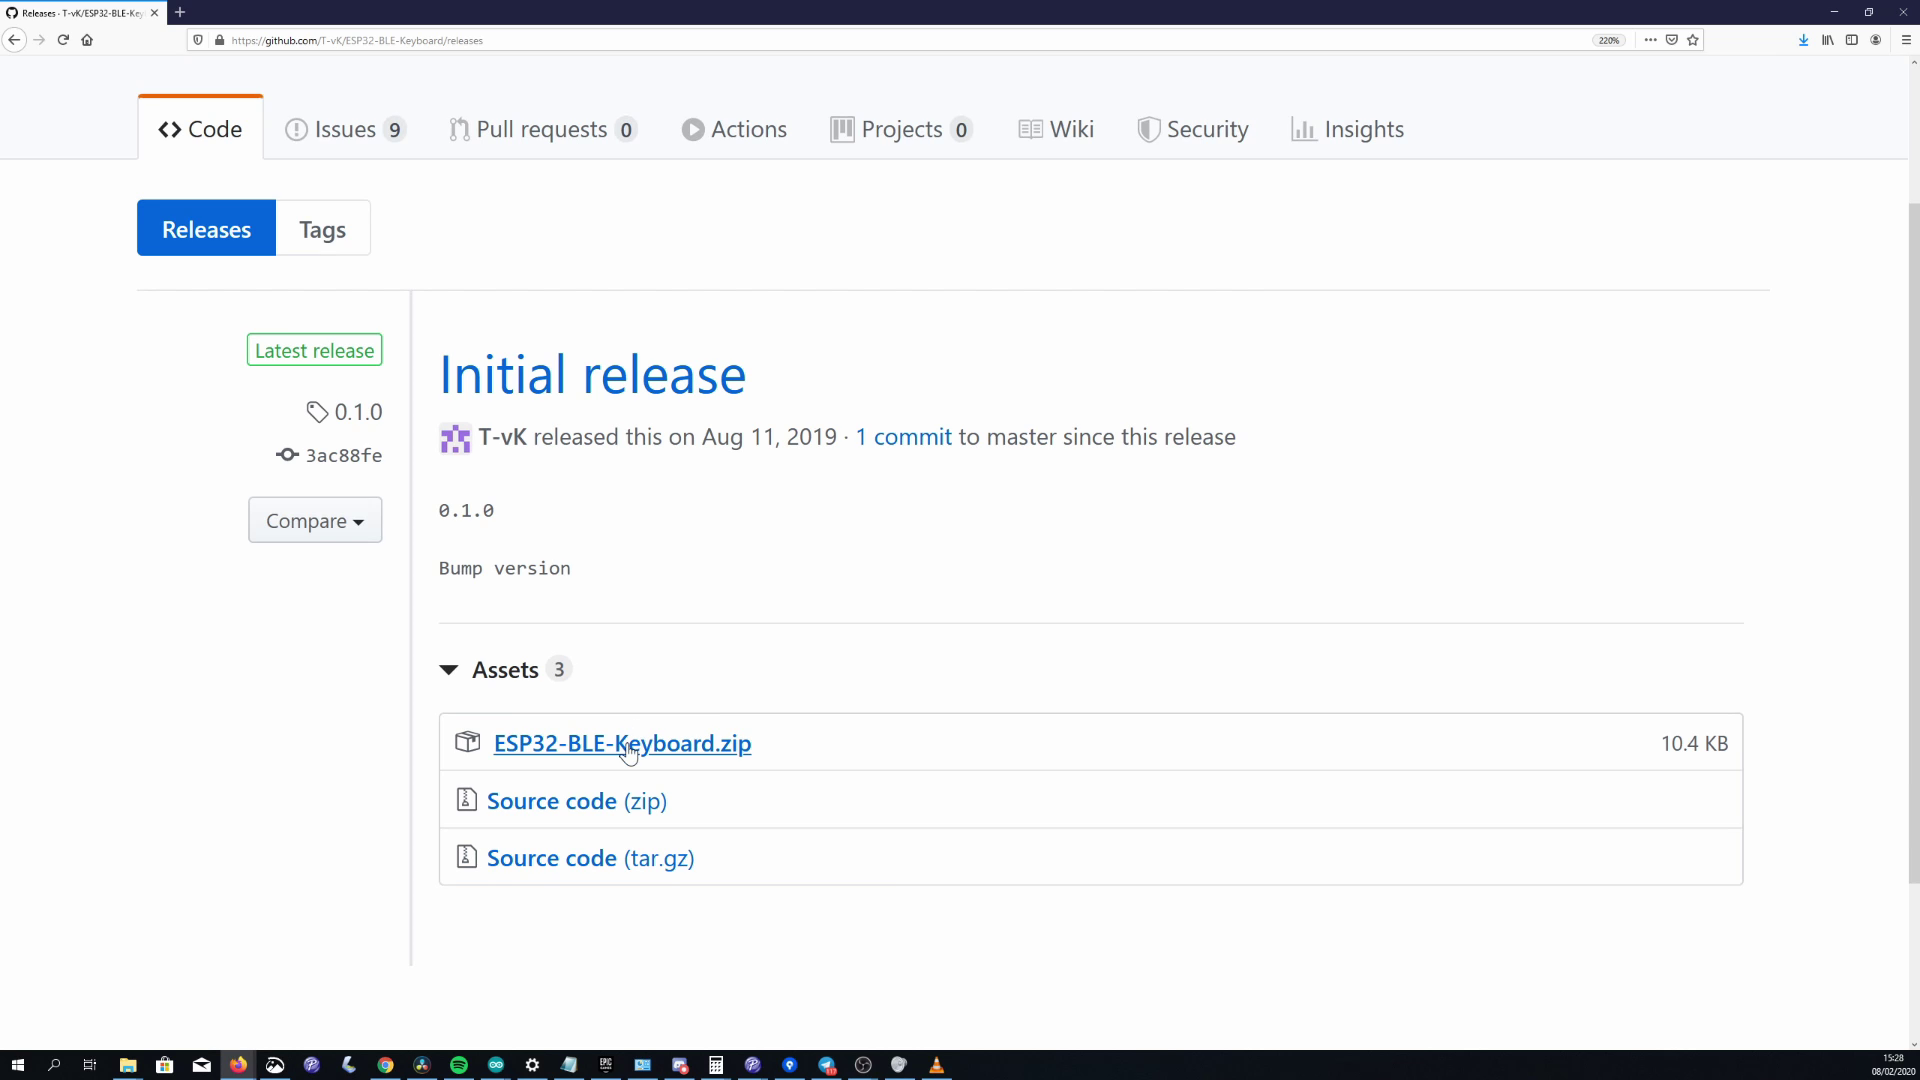Go to the Pull requests tab
The width and height of the screenshot is (1920, 1080).
pyautogui.click(x=541, y=130)
